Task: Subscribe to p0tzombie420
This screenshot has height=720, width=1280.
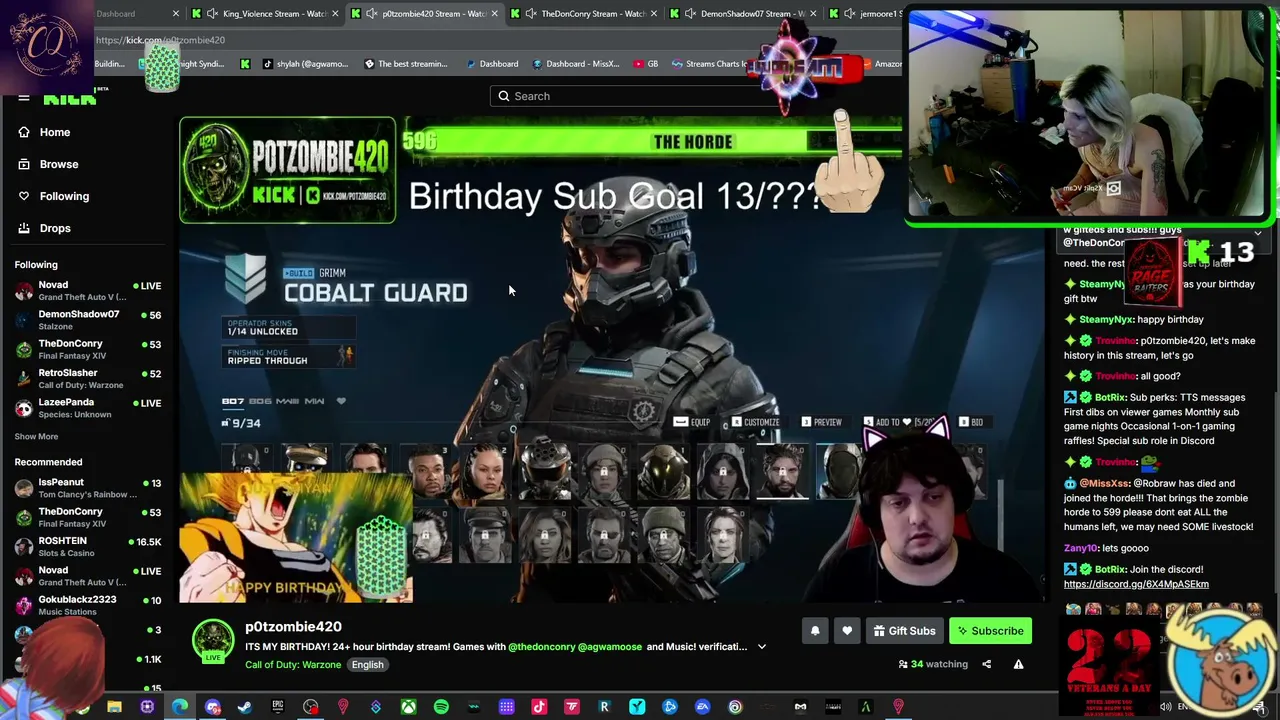Action: click(x=990, y=631)
